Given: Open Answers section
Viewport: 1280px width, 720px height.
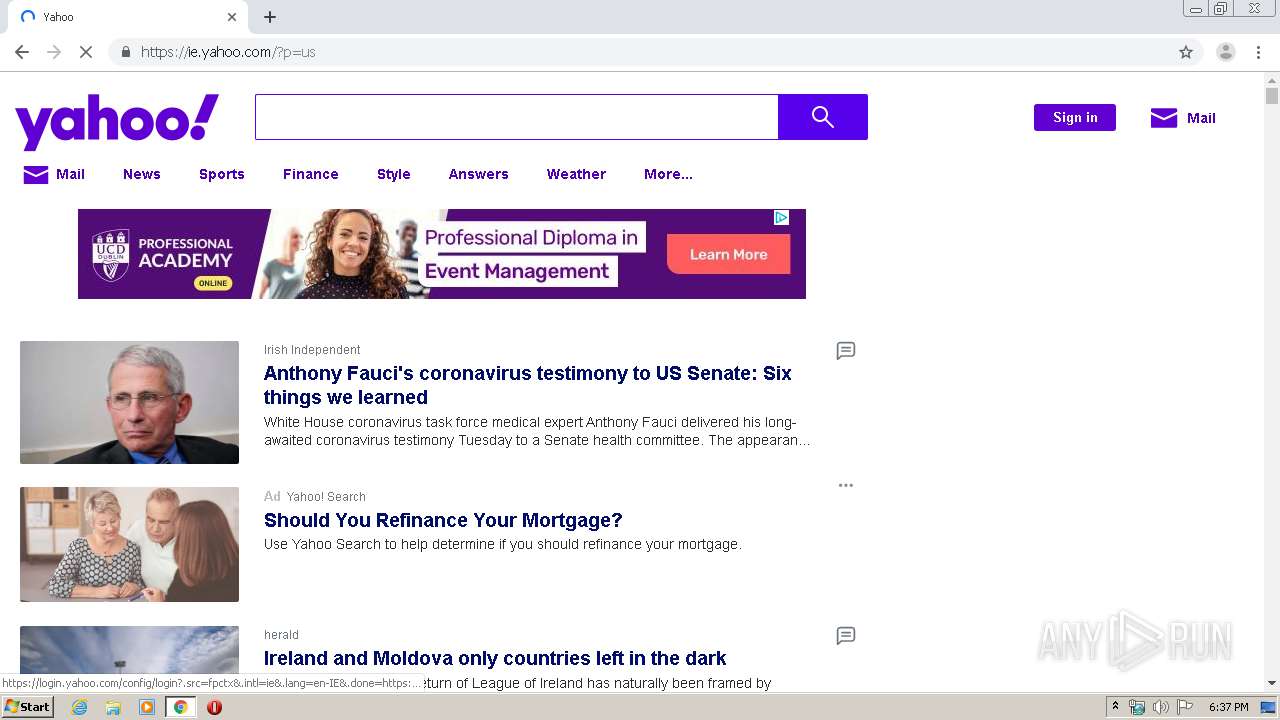Looking at the screenshot, I should 479,174.
